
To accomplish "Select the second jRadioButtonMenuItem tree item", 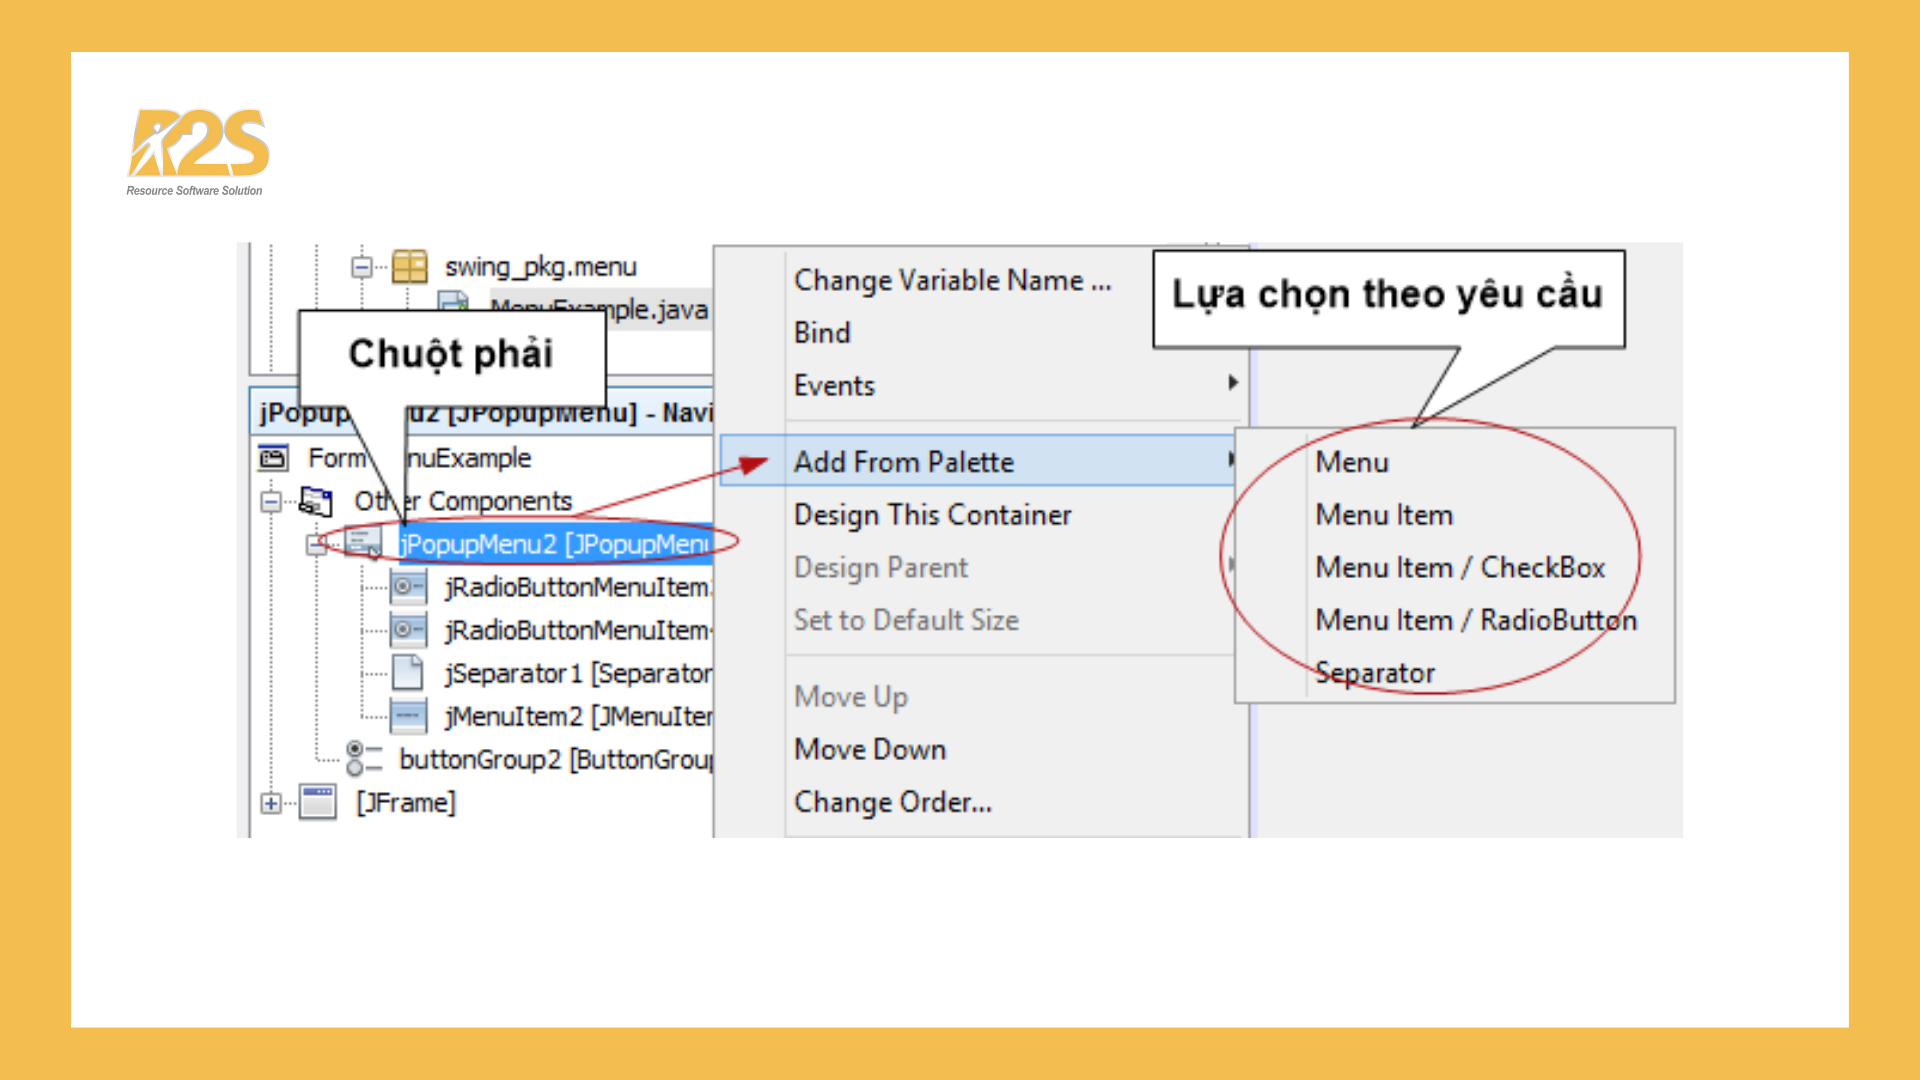I will pyautogui.click(x=577, y=630).
